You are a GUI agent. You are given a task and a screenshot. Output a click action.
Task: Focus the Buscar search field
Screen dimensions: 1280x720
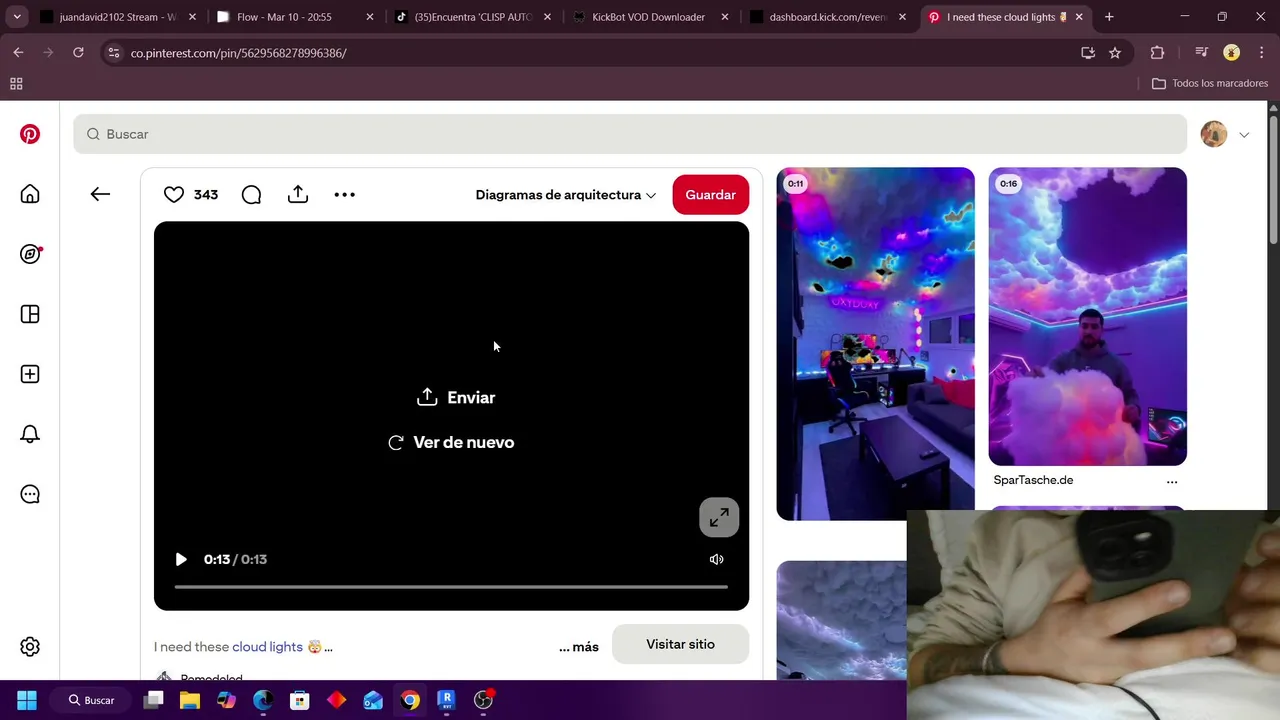[x=630, y=134]
